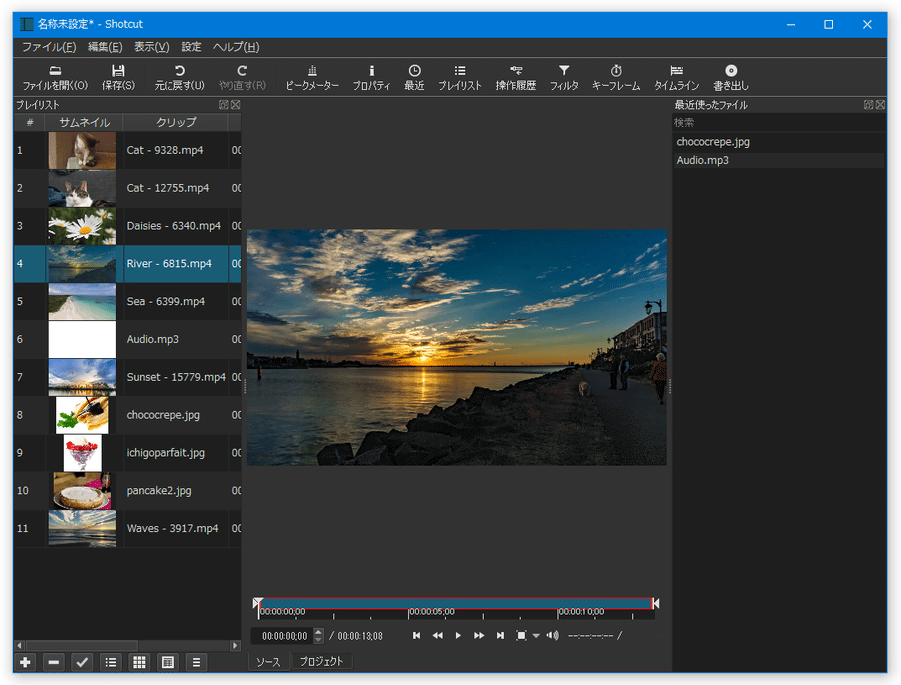Viewport: 901px width, 685px height.
Task: Click the サムネイル column header
Action: coord(84,122)
